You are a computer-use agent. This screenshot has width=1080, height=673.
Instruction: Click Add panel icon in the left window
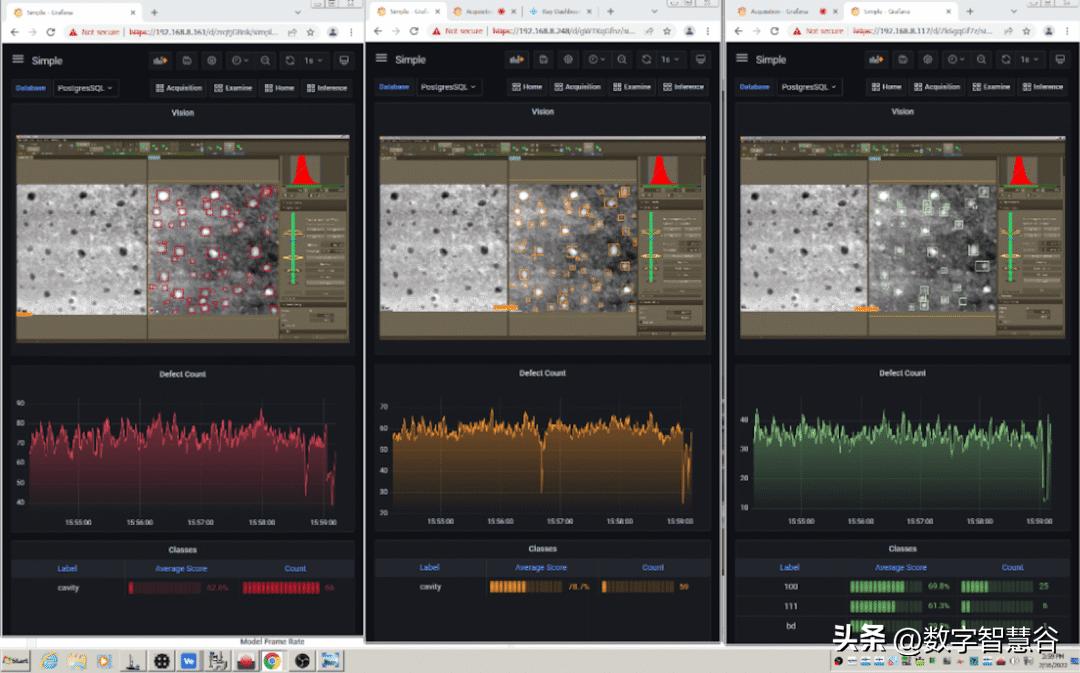tap(160, 61)
